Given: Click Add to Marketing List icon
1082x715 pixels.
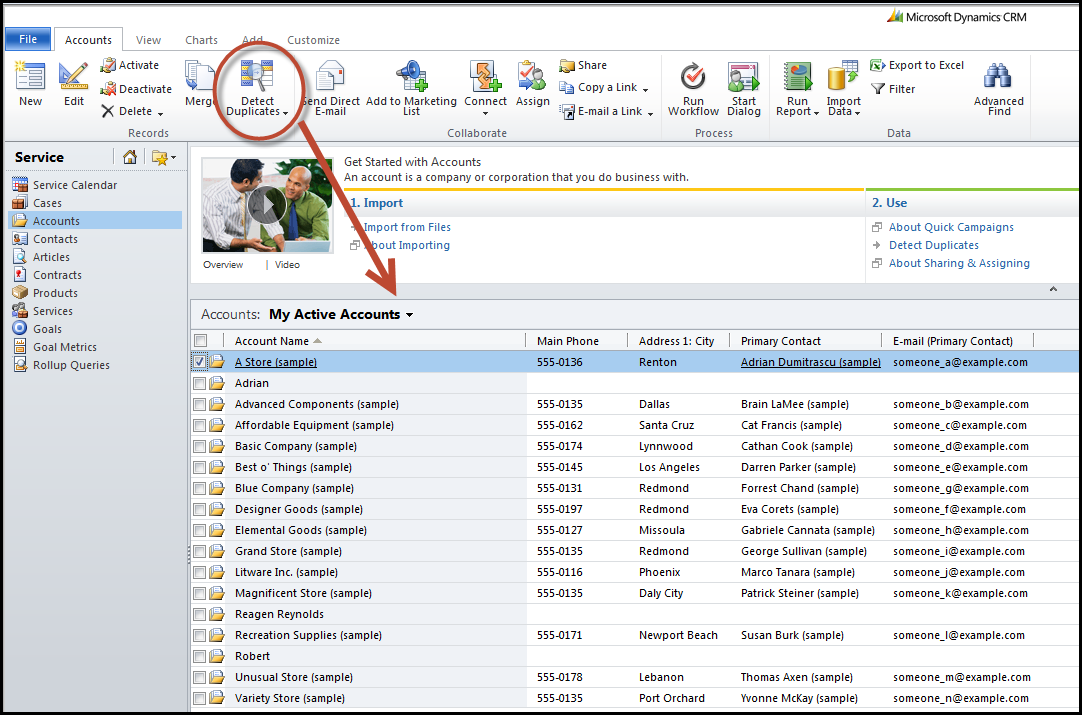Looking at the screenshot, I should coord(412,76).
